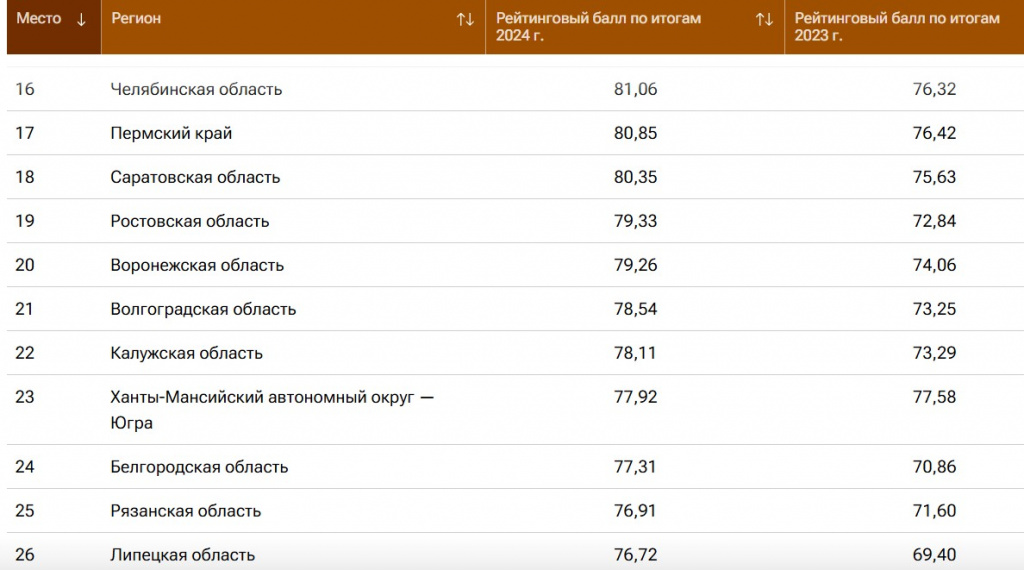Click Ростовская область region cell
1024x570 pixels.
pyautogui.click(x=189, y=221)
